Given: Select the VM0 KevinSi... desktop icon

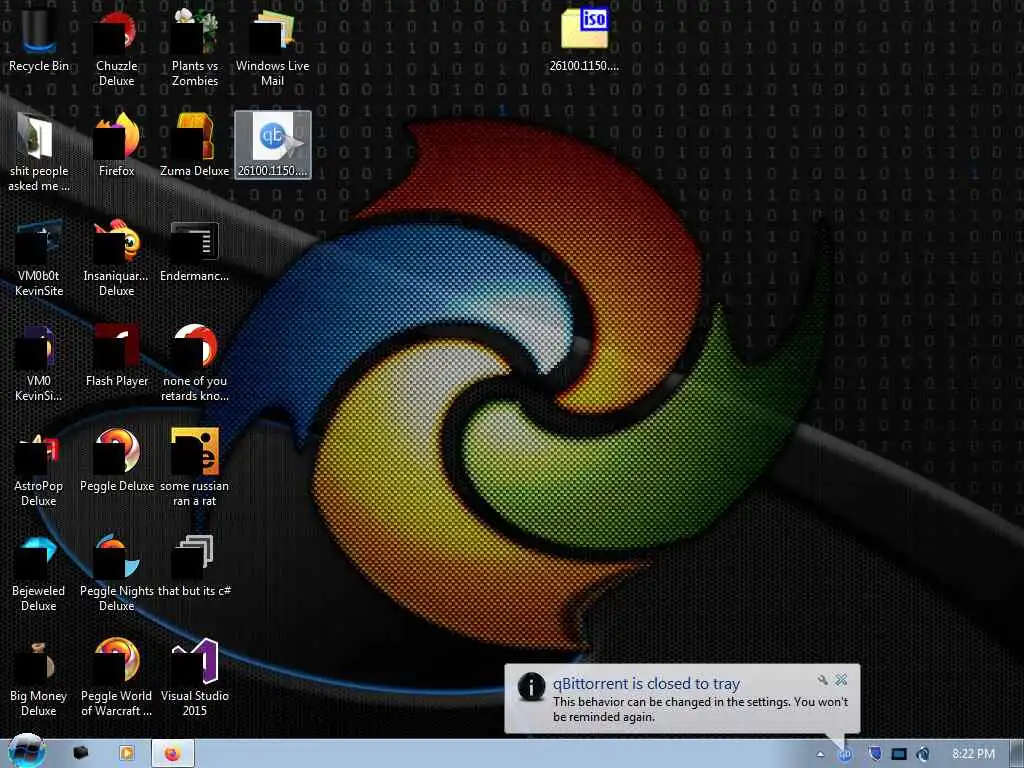Looking at the screenshot, I should (x=39, y=362).
